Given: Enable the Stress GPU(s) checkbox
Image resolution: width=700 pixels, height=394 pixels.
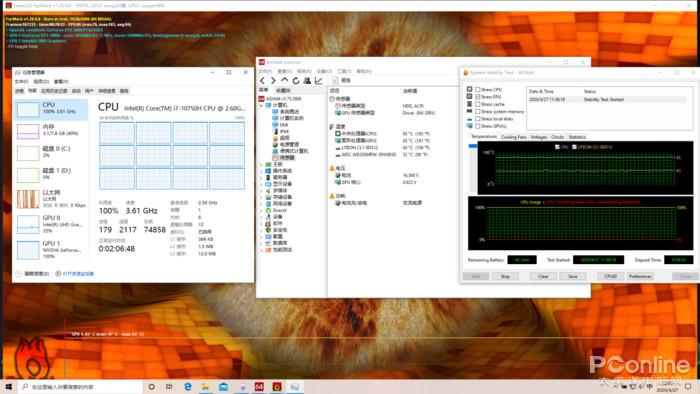Looking at the screenshot, I should pyautogui.click(x=478, y=126).
